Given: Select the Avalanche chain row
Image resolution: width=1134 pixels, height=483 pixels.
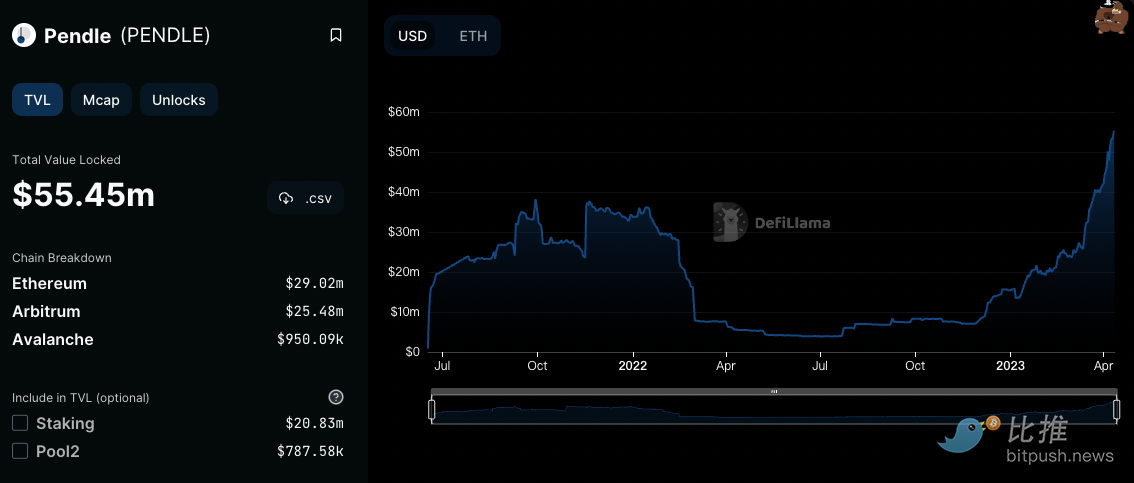Looking at the screenshot, I should (178, 340).
